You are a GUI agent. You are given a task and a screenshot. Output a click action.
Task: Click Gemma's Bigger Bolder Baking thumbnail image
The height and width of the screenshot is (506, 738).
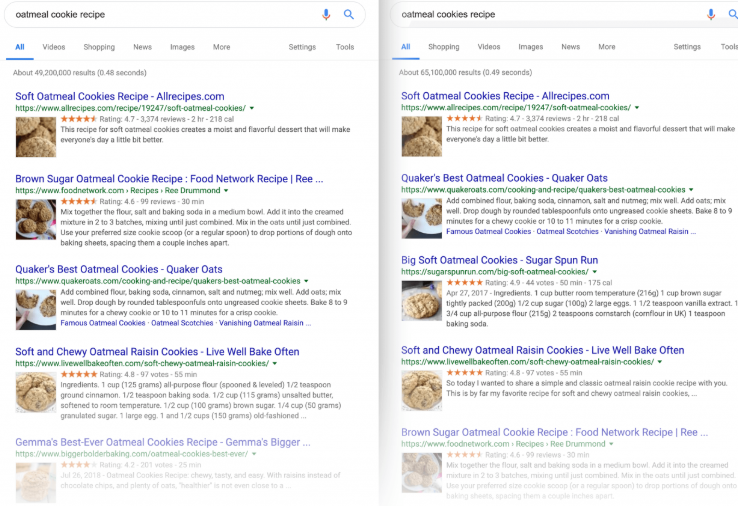tap(36, 482)
